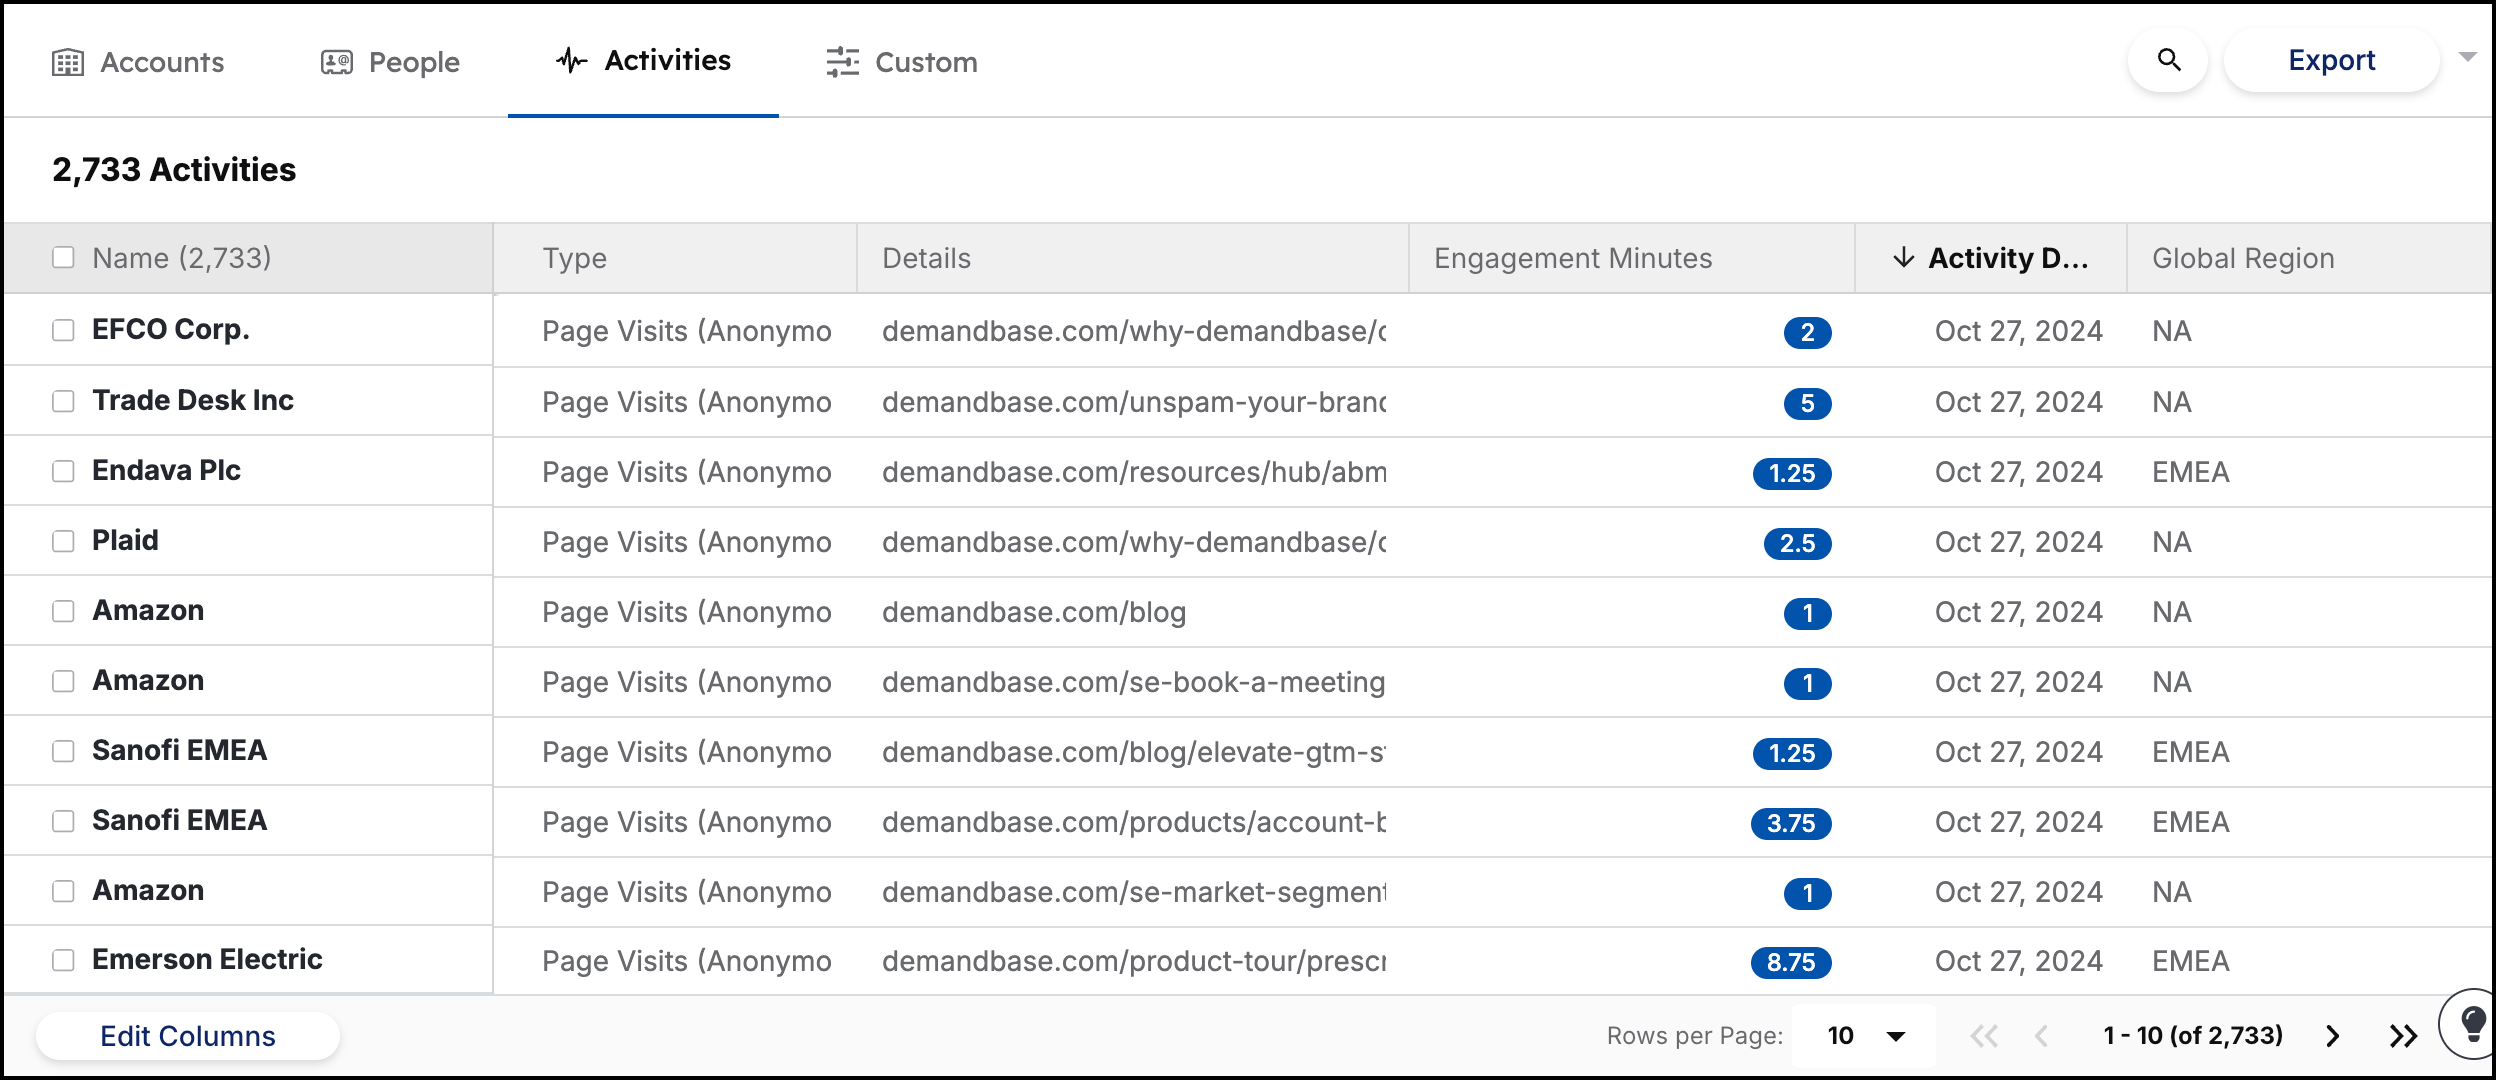Viewport: 2496px width, 1080px height.
Task: Check Amazon checkbox for se-market-segment row
Action: click(x=63, y=891)
